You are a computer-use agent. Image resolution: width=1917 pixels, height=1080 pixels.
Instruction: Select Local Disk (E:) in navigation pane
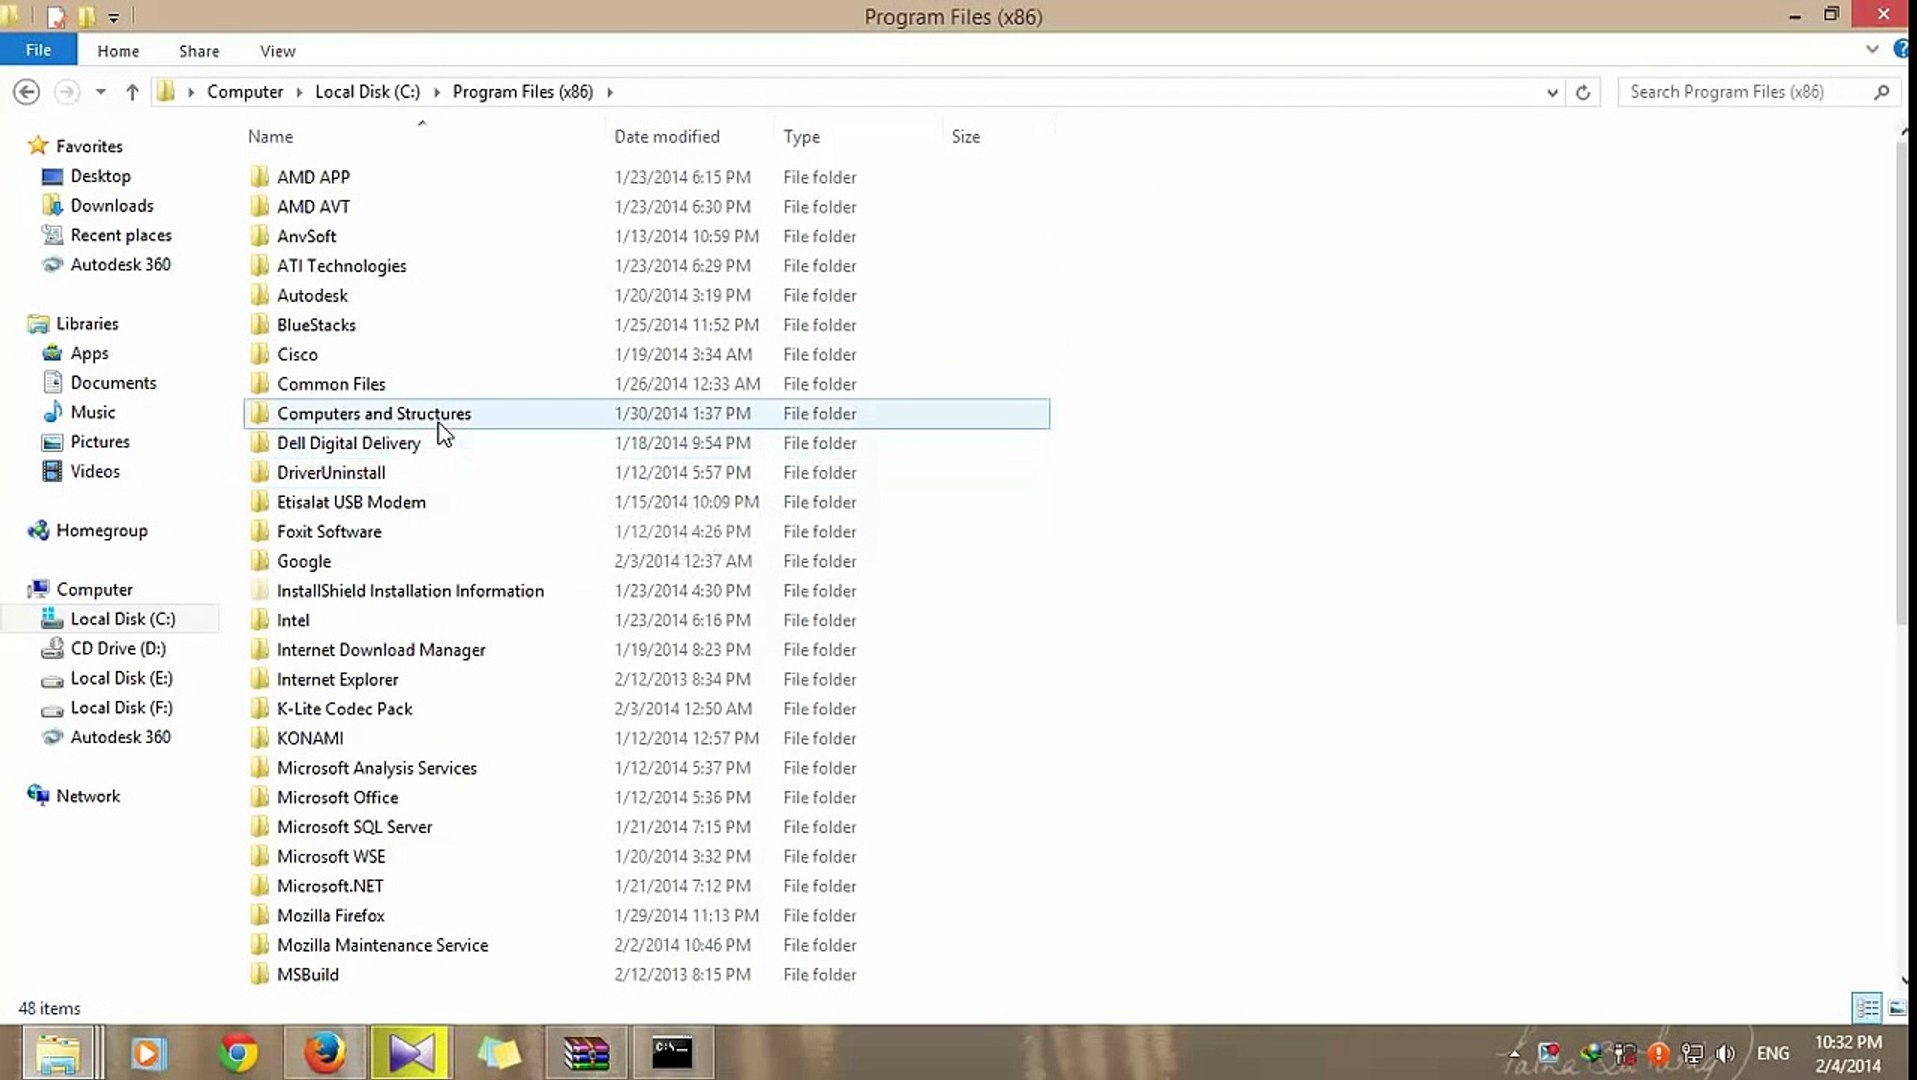tap(121, 678)
